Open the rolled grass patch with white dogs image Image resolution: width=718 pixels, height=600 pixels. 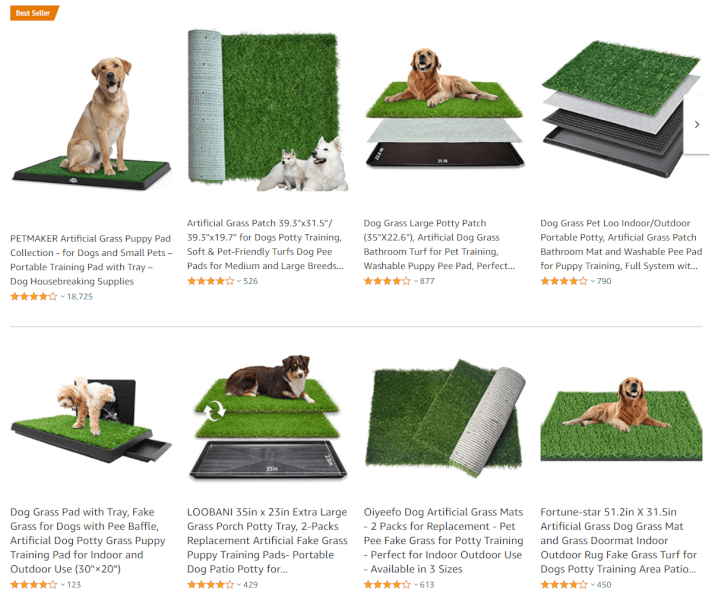(268, 110)
